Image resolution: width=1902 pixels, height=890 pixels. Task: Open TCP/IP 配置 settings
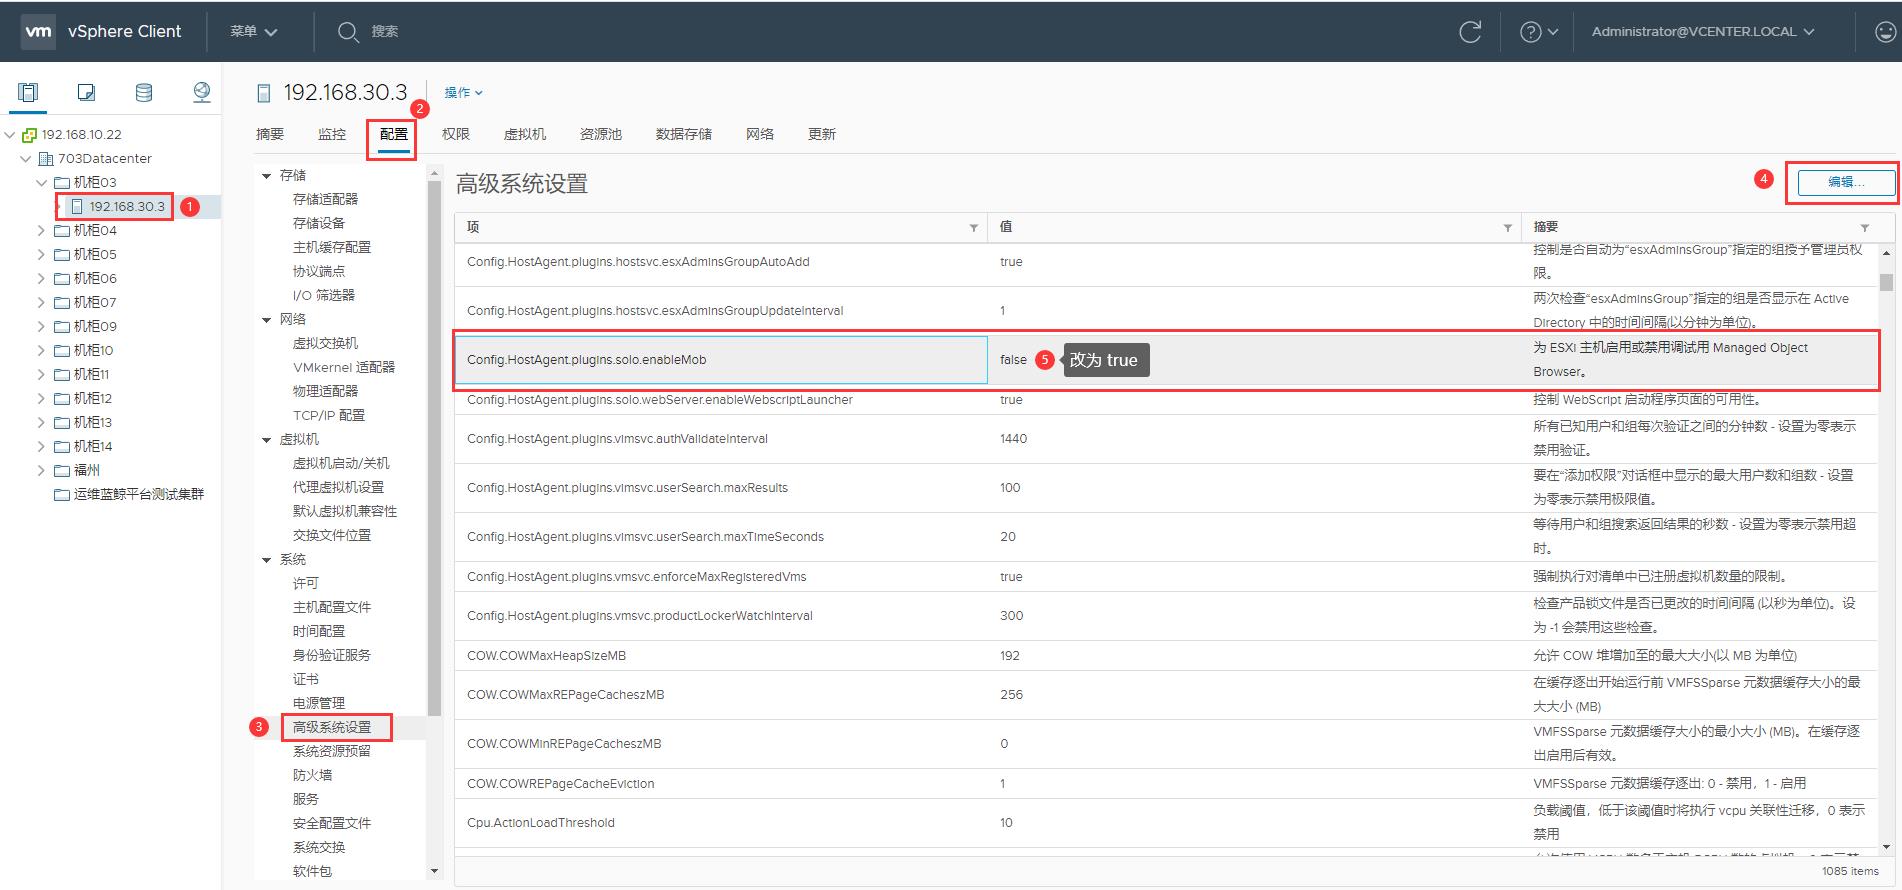pyautogui.click(x=328, y=415)
